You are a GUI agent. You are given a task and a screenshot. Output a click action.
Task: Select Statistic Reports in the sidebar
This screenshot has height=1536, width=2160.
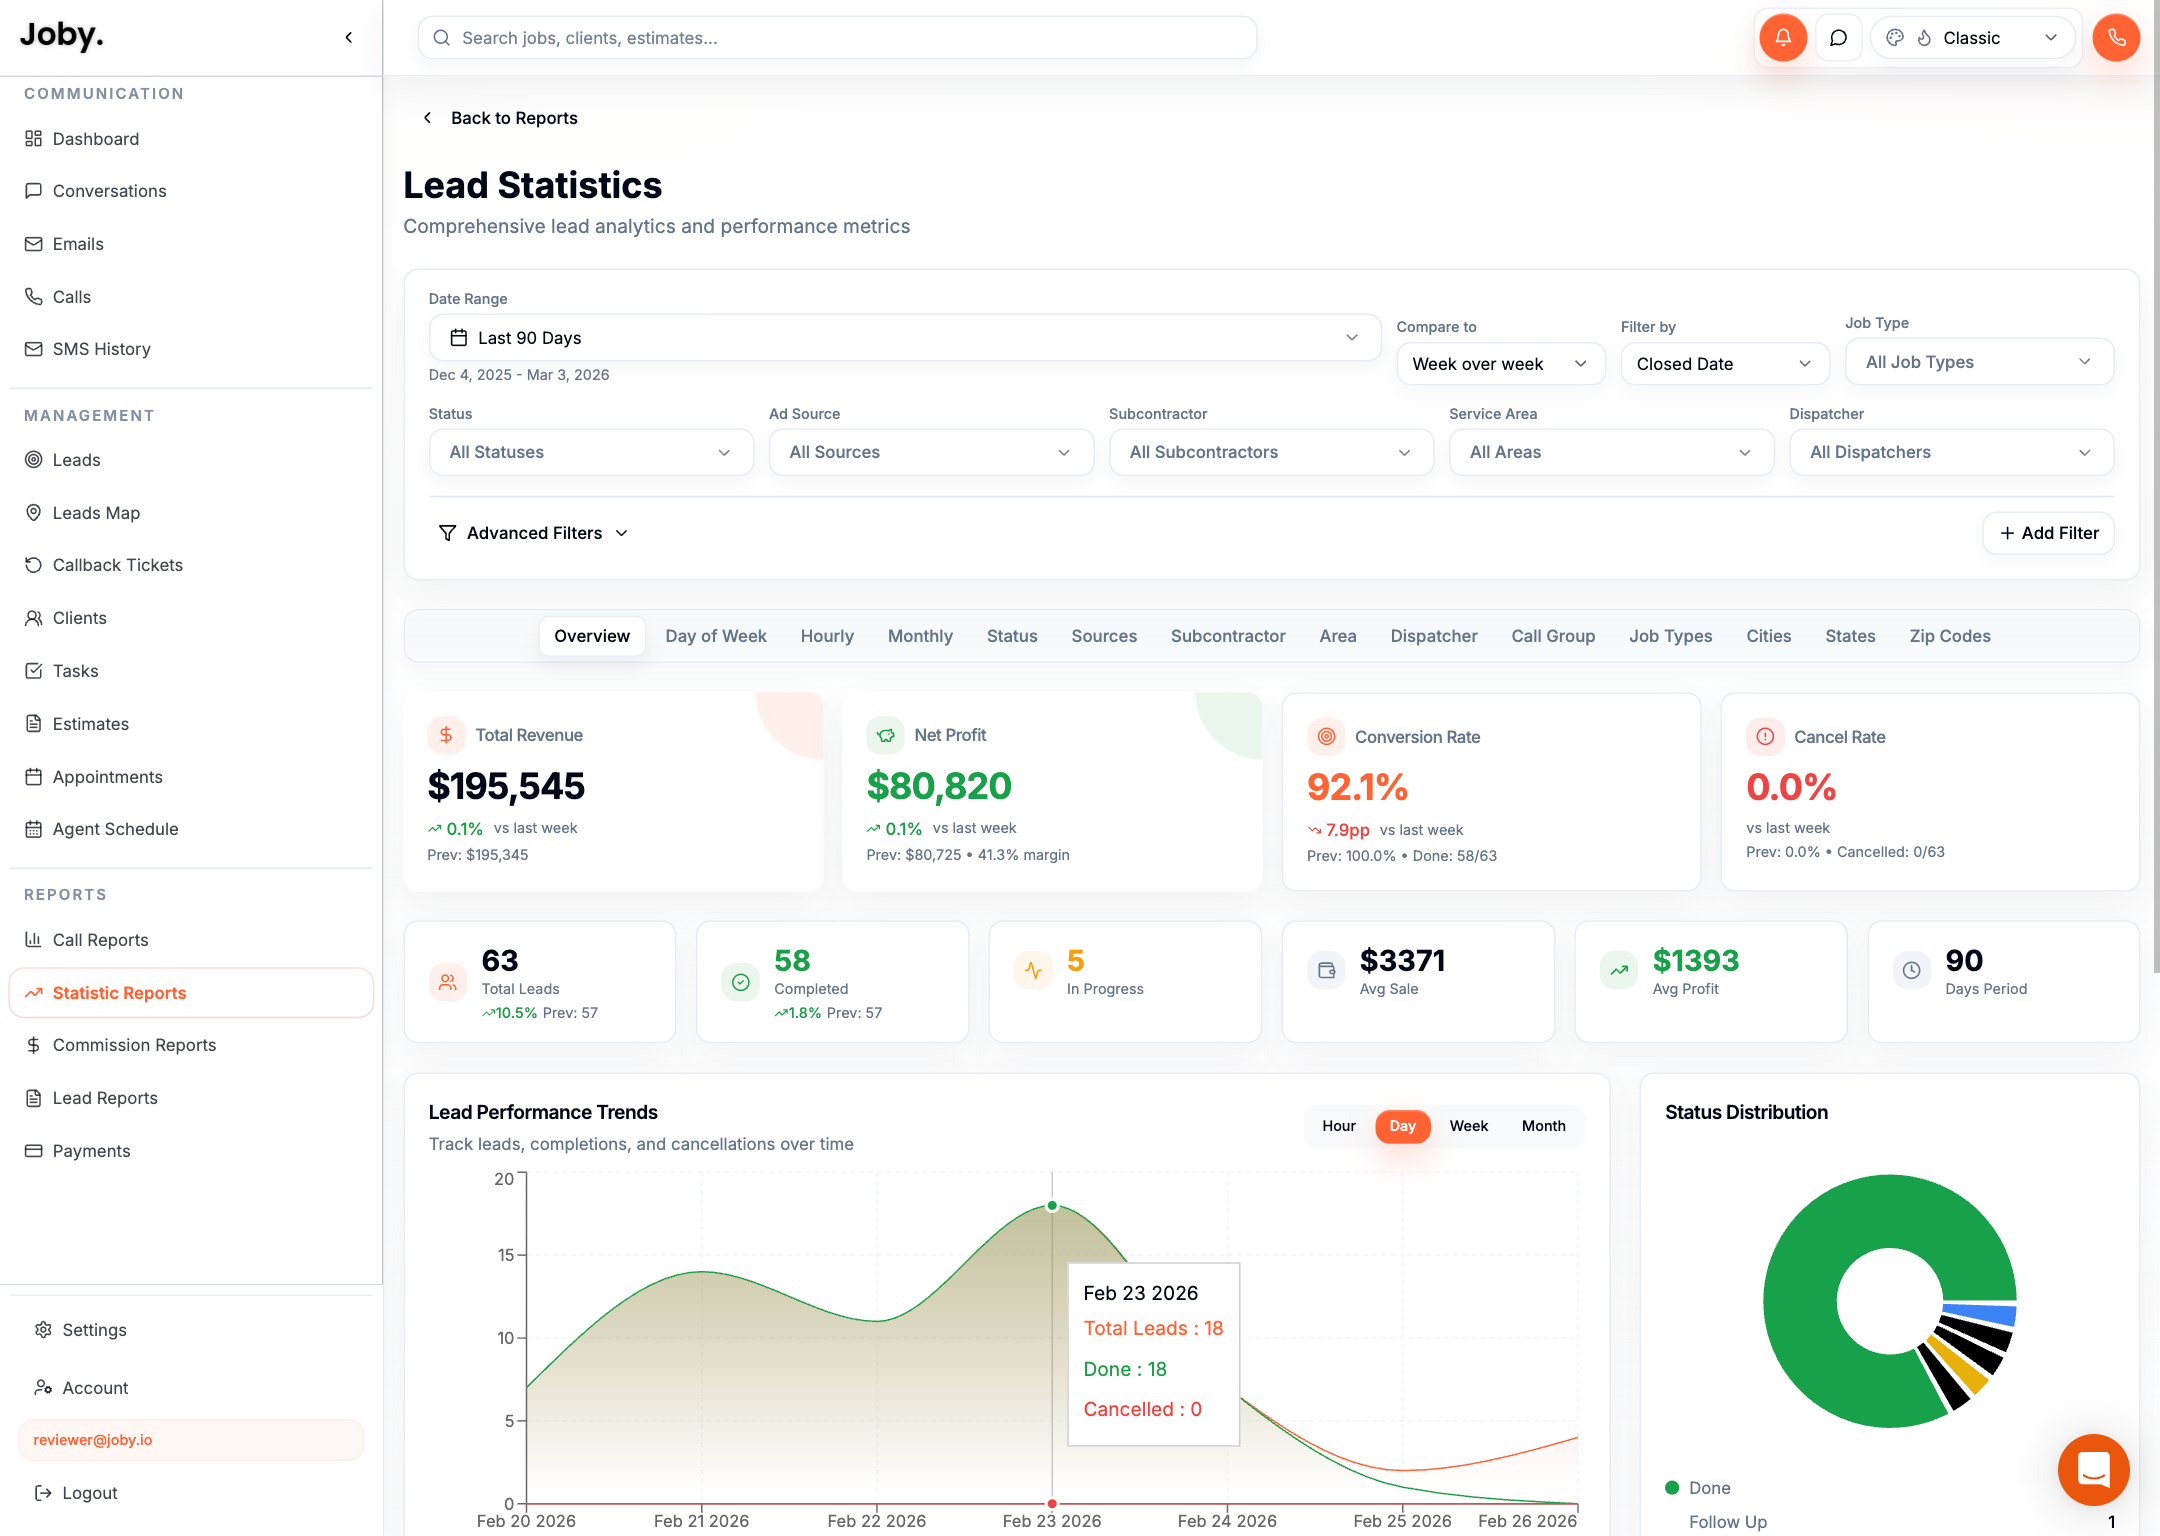190,993
